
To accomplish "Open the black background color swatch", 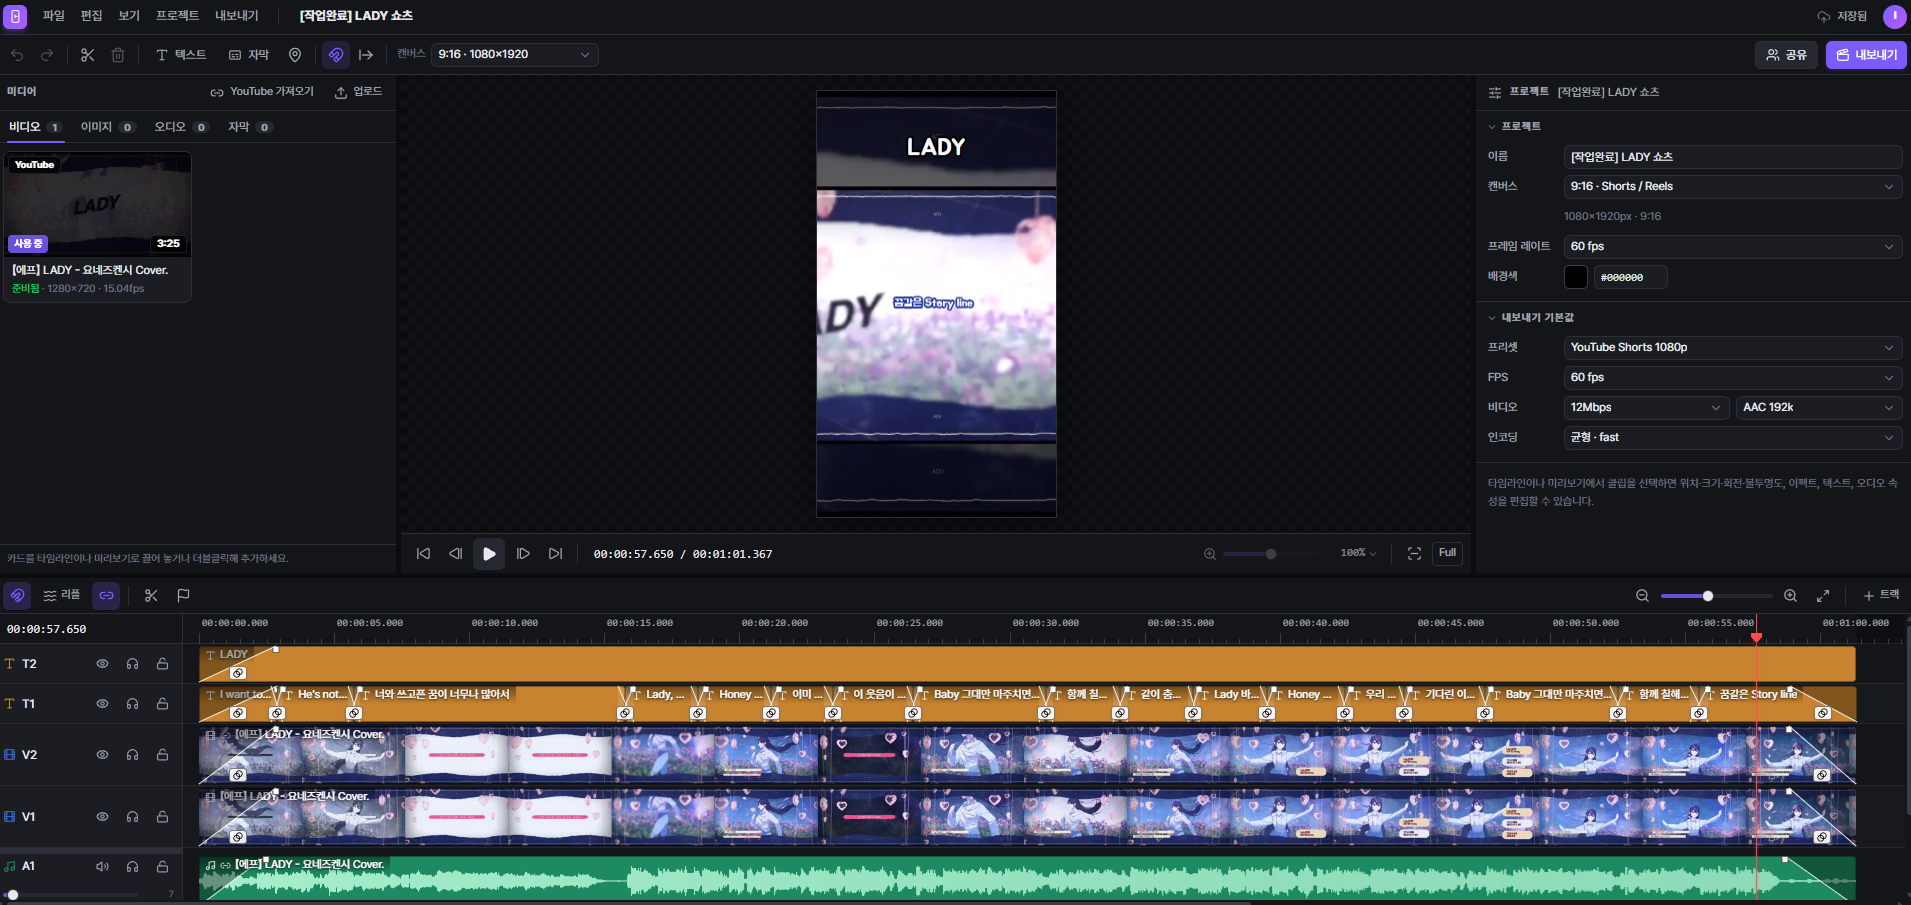I will point(1576,277).
